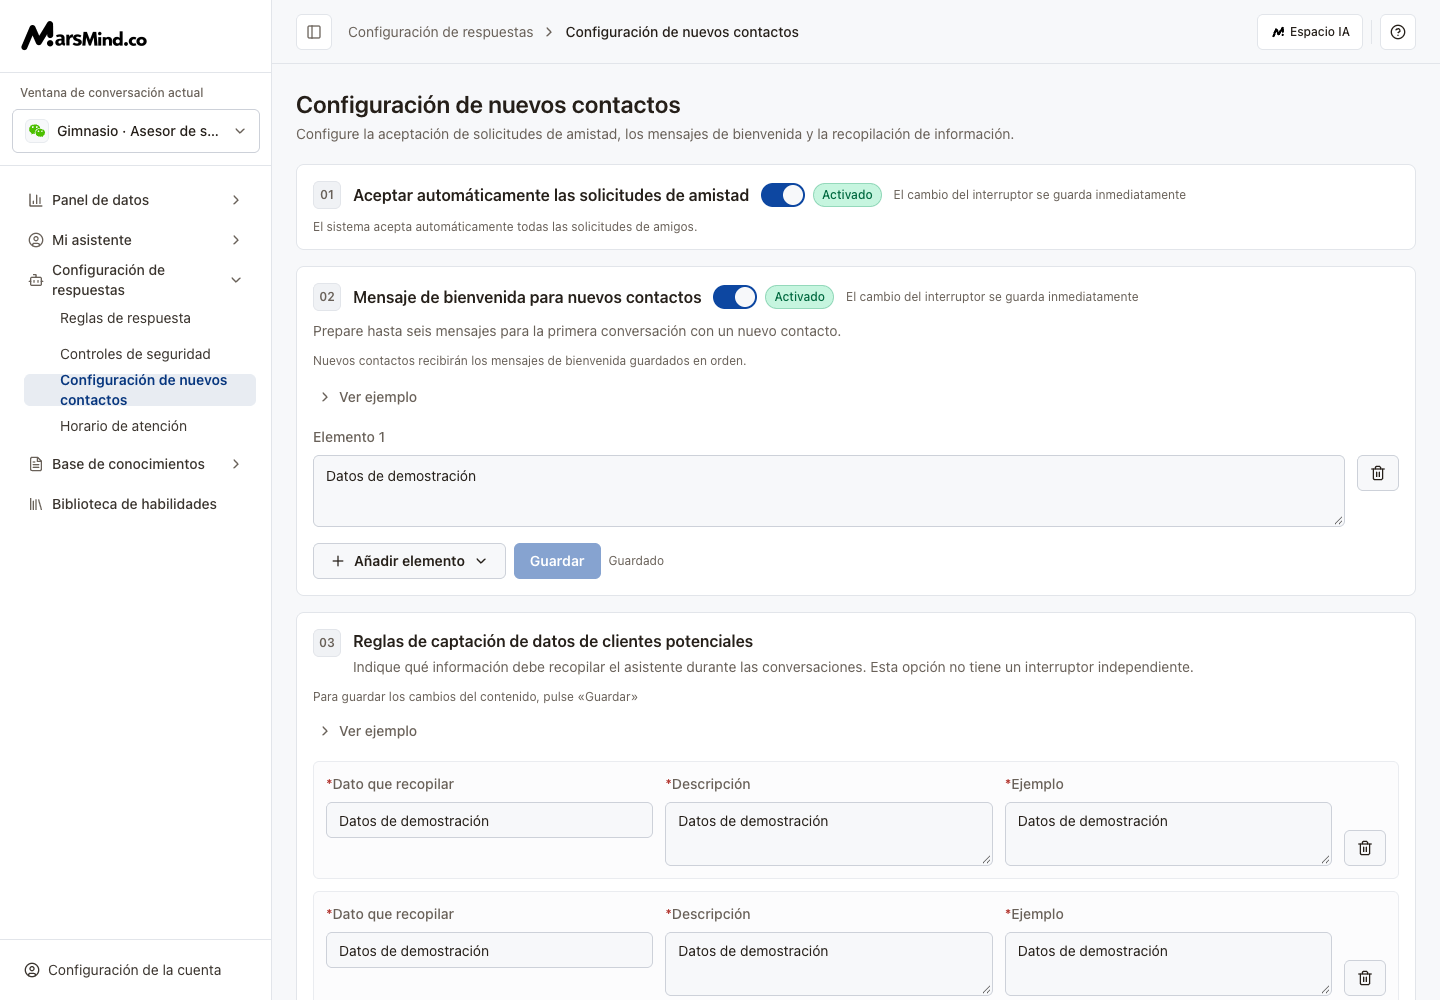Image resolution: width=1440 pixels, height=1000 pixels.
Task: Click the first Descripción textarea
Action: point(829,834)
